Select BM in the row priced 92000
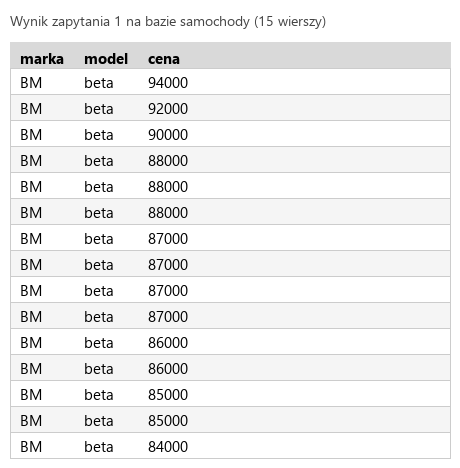 [31, 109]
